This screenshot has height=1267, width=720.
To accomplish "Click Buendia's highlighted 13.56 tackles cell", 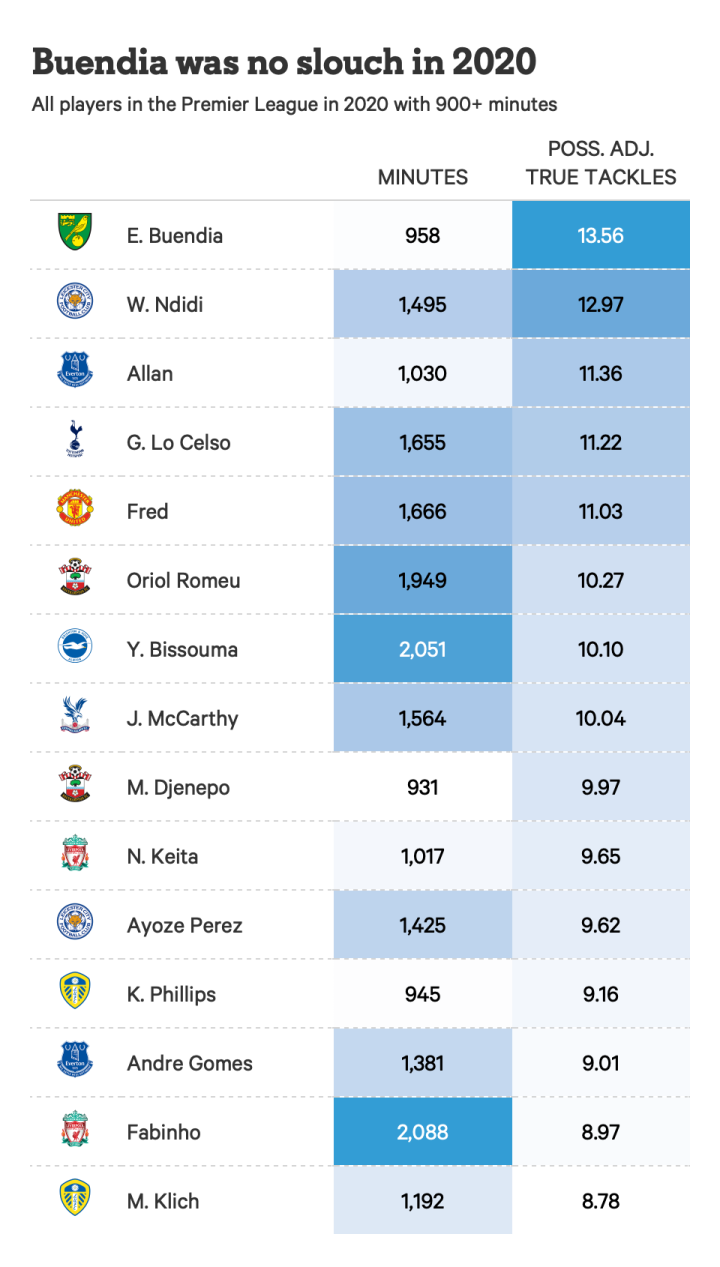I will pyautogui.click(x=601, y=235).
